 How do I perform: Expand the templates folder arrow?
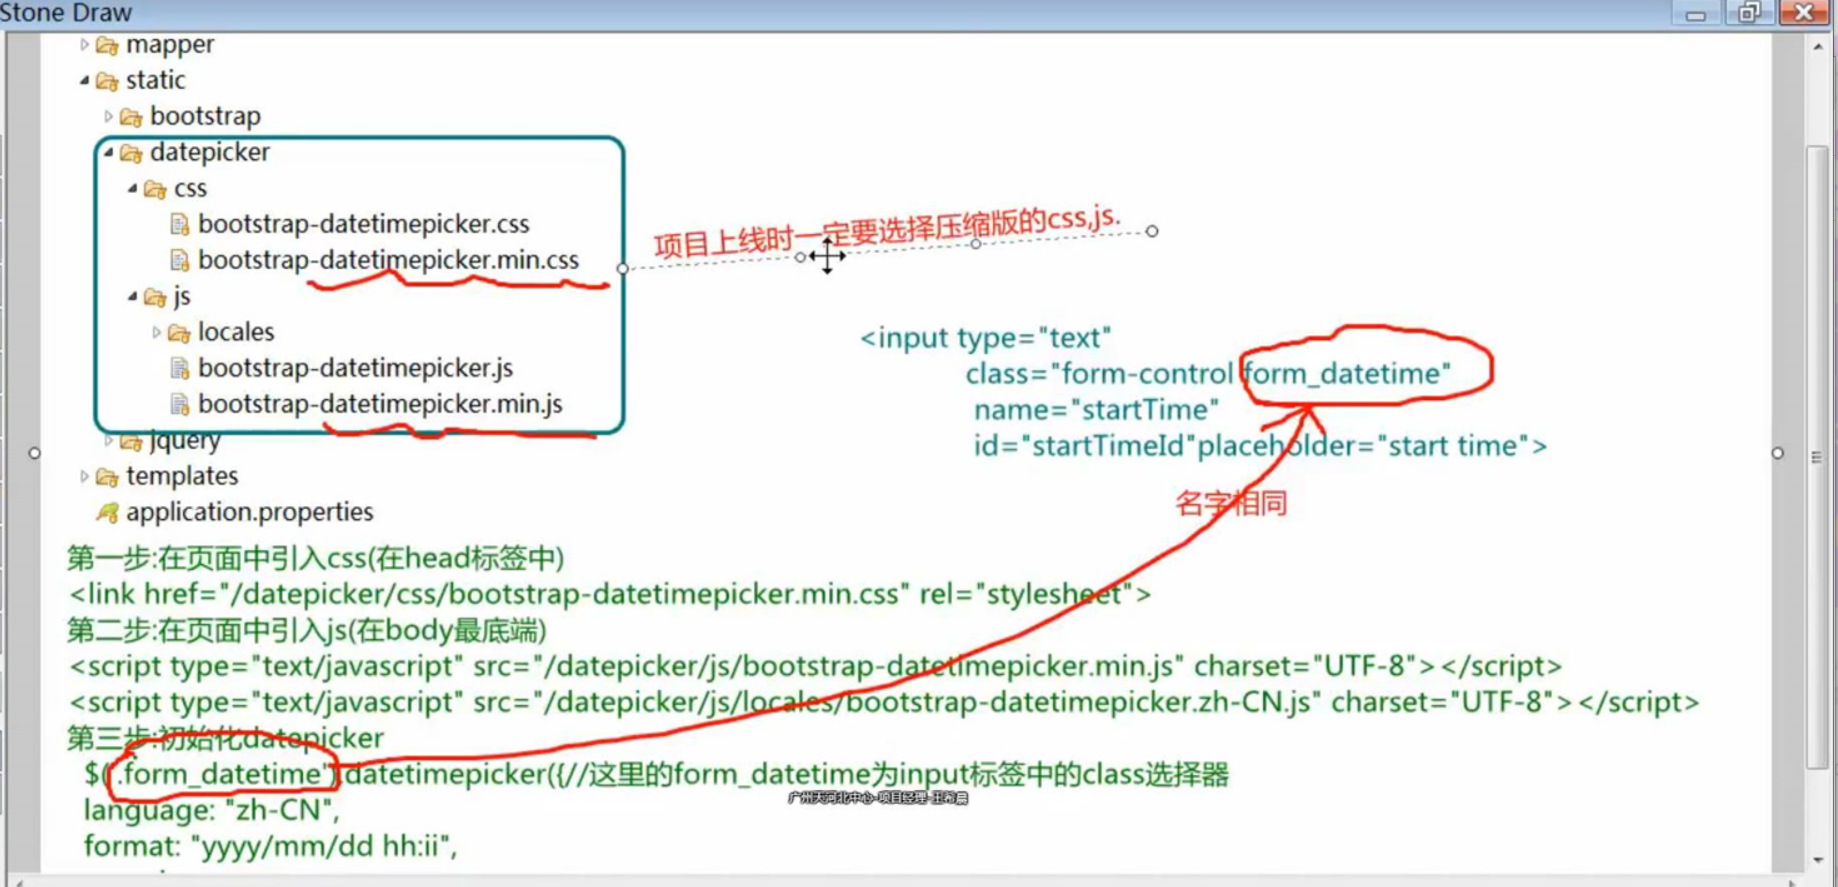[84, 476]
